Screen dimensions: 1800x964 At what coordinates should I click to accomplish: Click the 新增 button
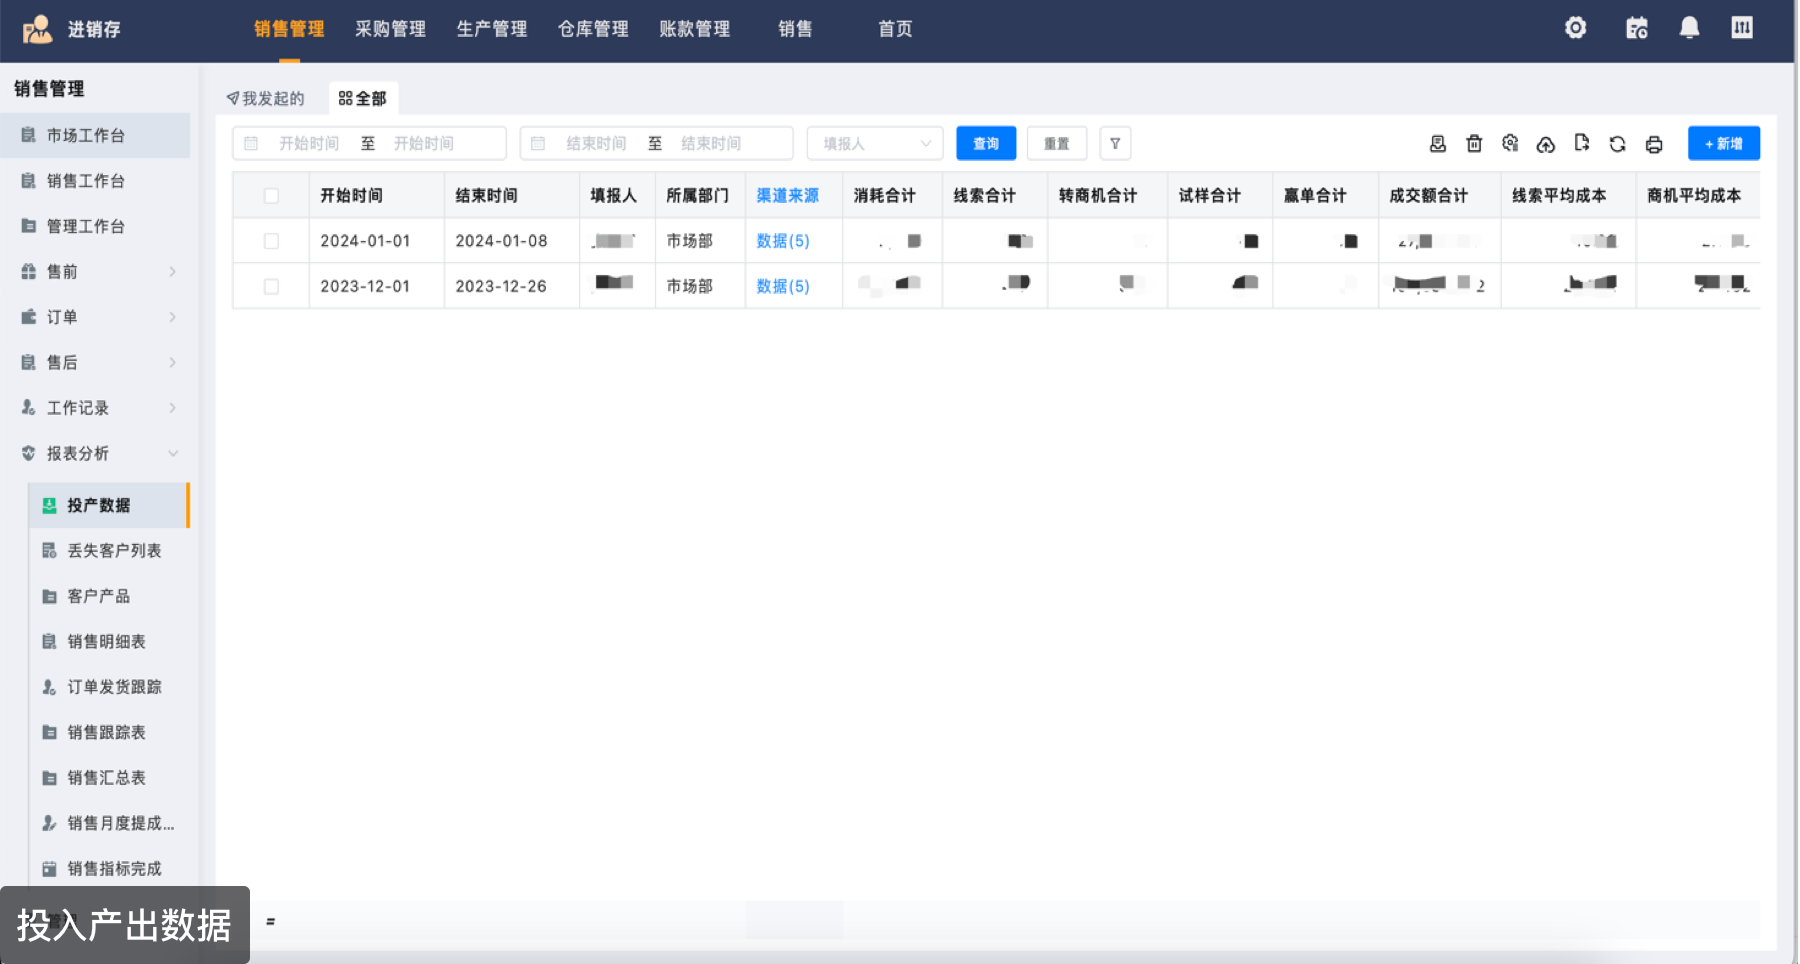1723,144
